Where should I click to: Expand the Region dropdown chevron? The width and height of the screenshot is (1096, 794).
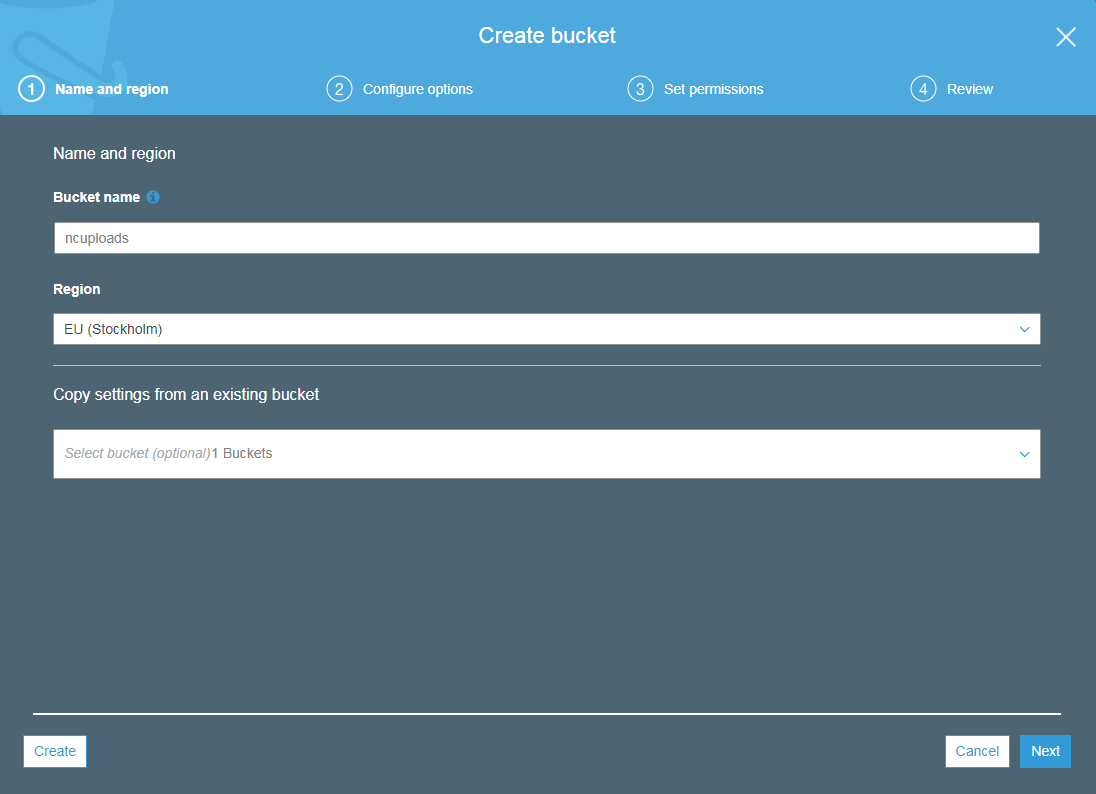point(1025,329)
